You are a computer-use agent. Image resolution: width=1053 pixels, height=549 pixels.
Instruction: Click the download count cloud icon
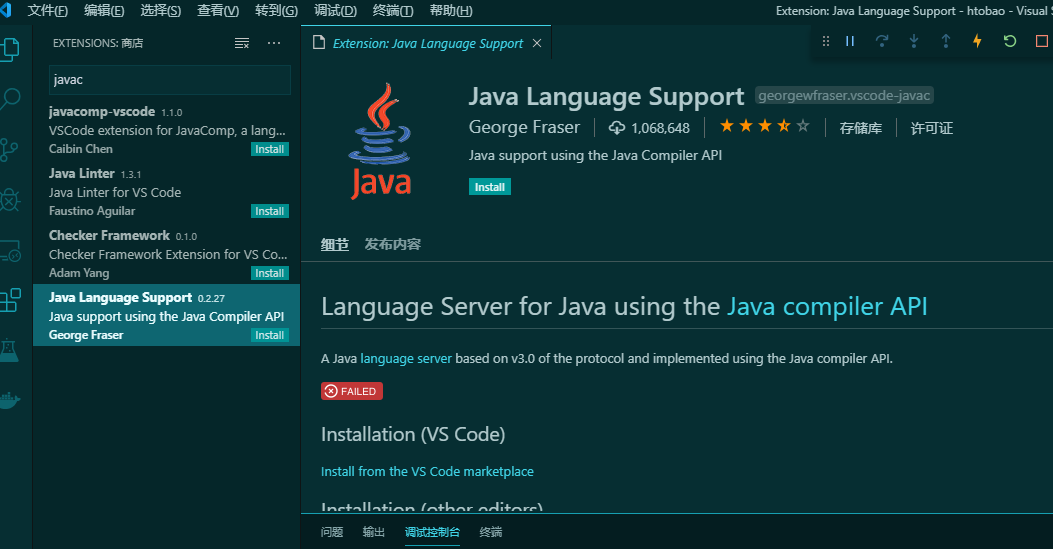click(x=616, y=128)
